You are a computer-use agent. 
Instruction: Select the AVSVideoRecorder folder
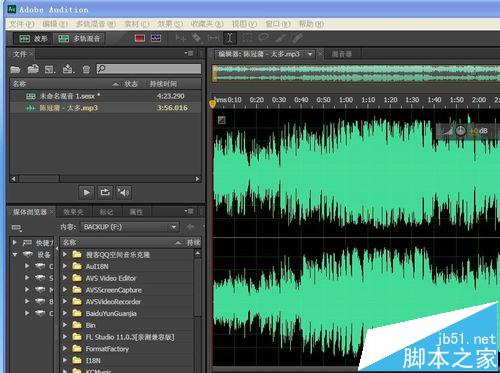tap(113, 302)
